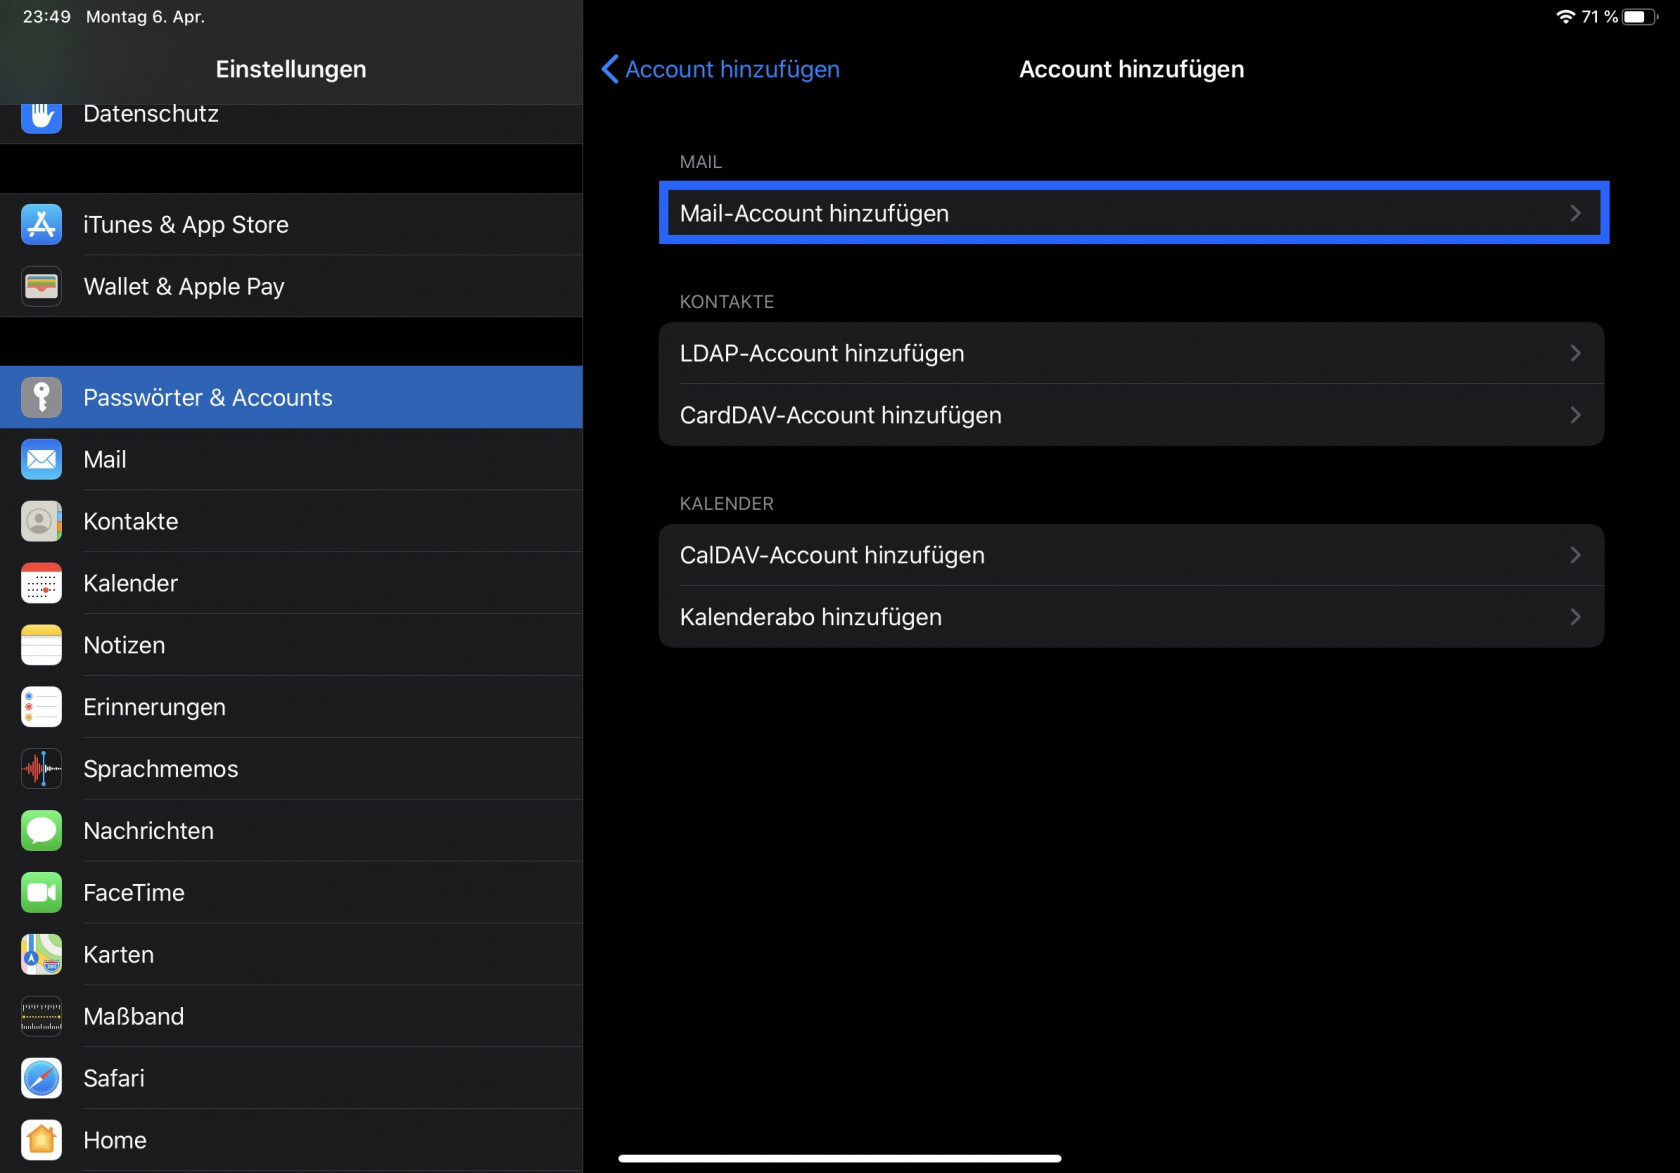Tap the Mail envelope icon
The image size is (1680, 1173).
(41, 460)
